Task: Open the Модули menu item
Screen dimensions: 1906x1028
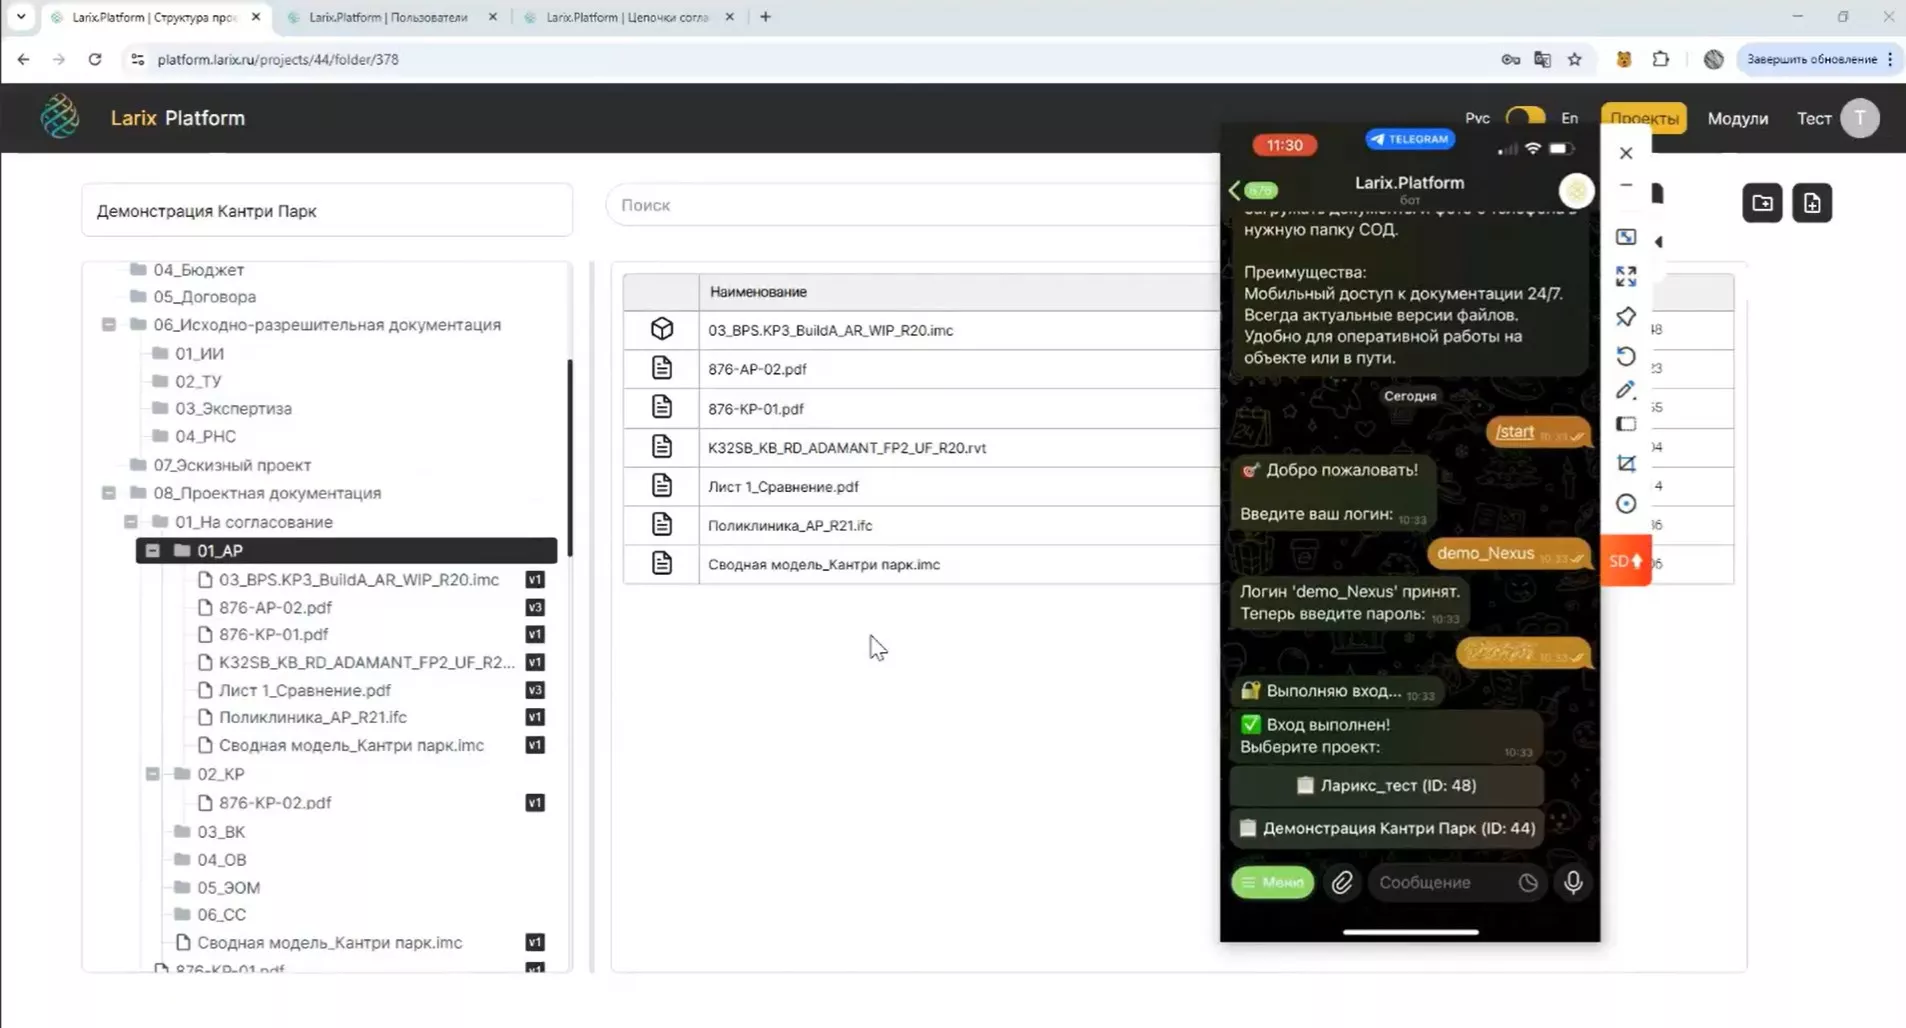Action: pyautogui.click(x=1737, y=118)
